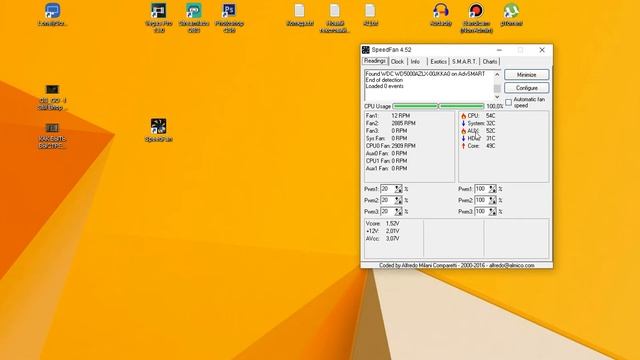Screen dimensions: 640x360
Task: Click the spinner arrows beside Pwm2 value 100
Action: click(x=493, y=200)
